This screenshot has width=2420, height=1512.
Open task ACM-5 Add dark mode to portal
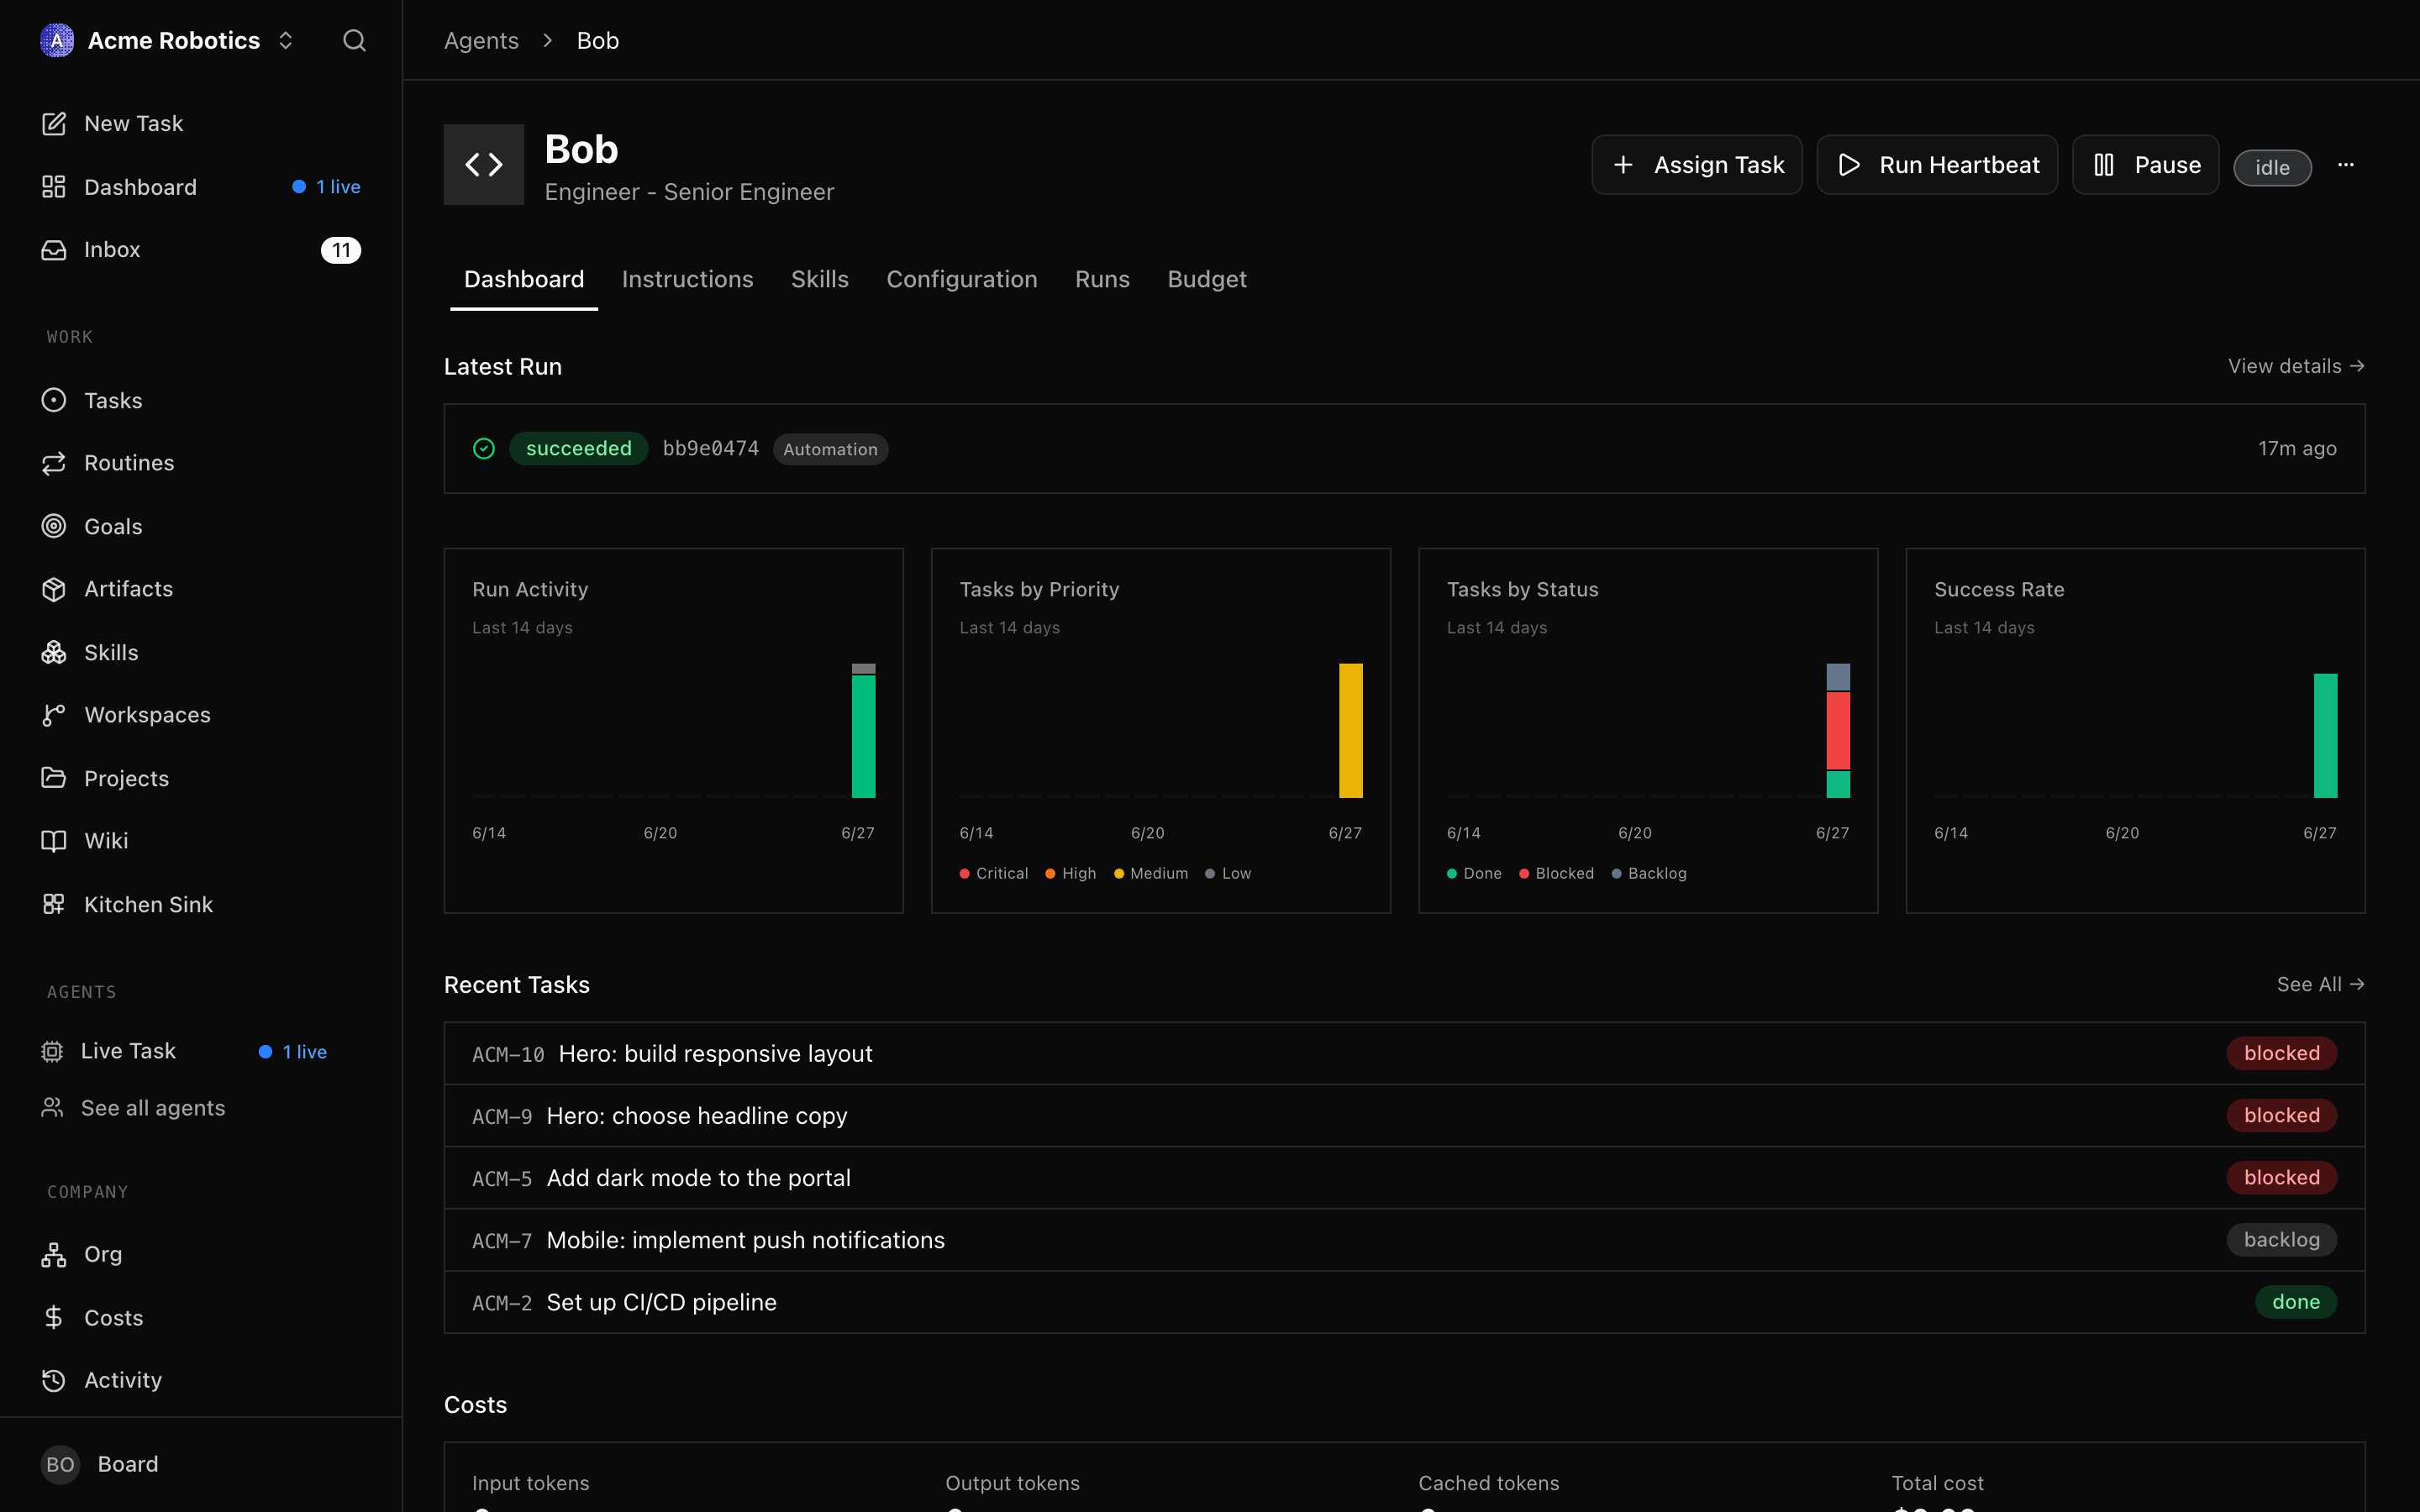tap(1404, 1178)
